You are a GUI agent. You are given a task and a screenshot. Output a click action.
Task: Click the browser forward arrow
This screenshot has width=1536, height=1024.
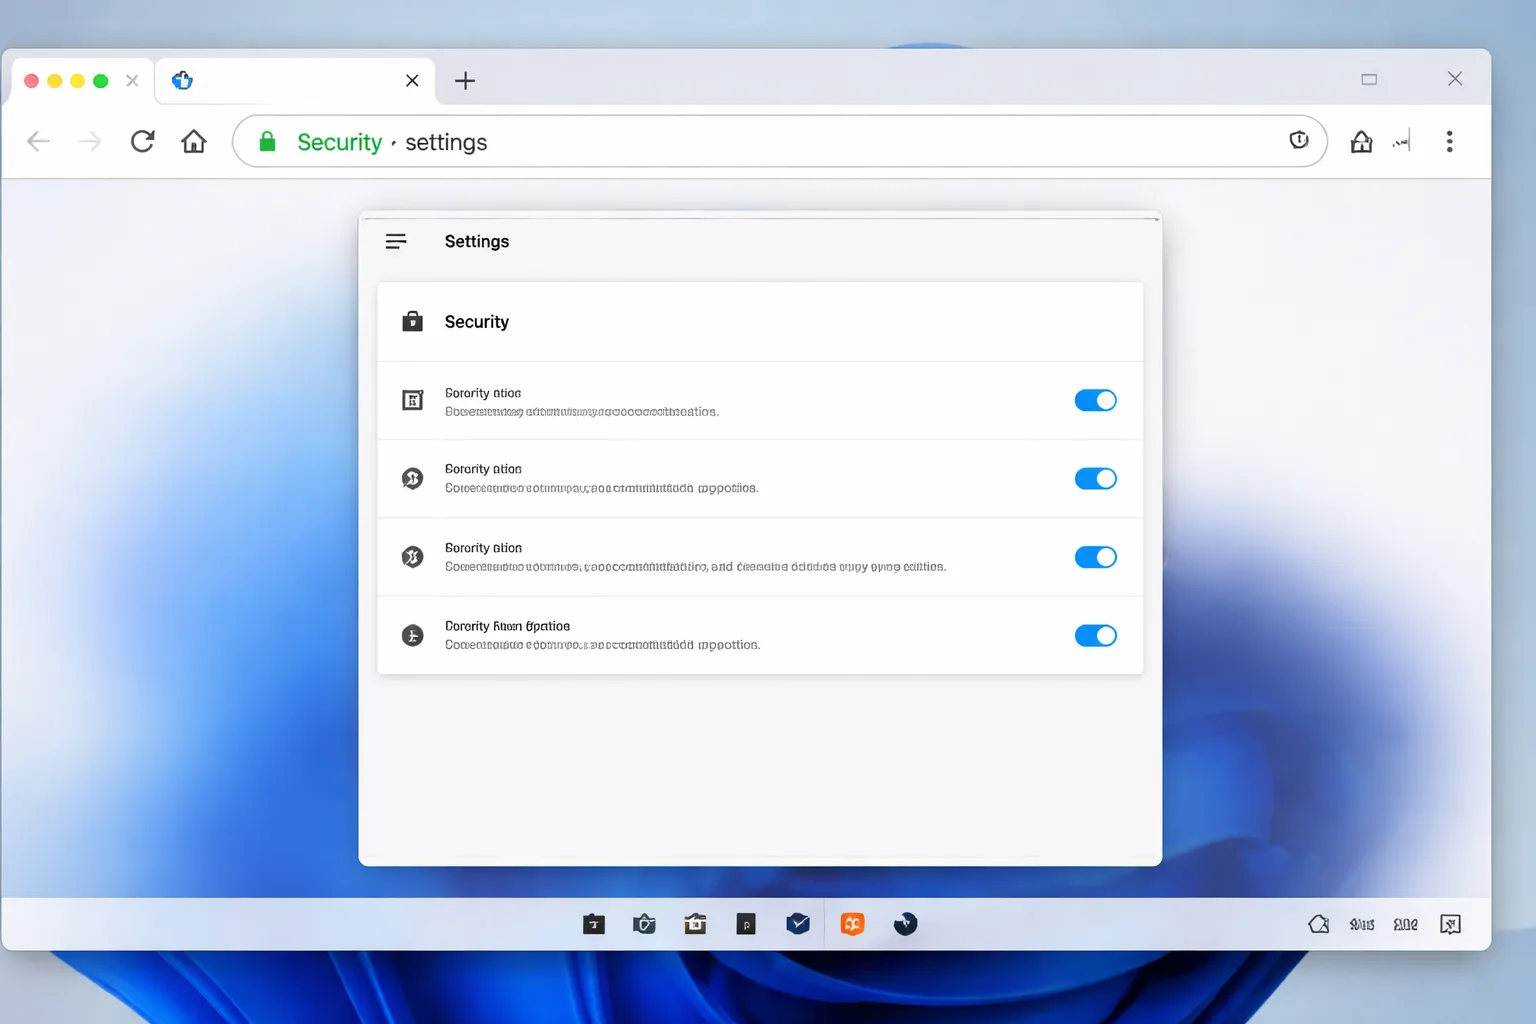(x=90, y=141)
